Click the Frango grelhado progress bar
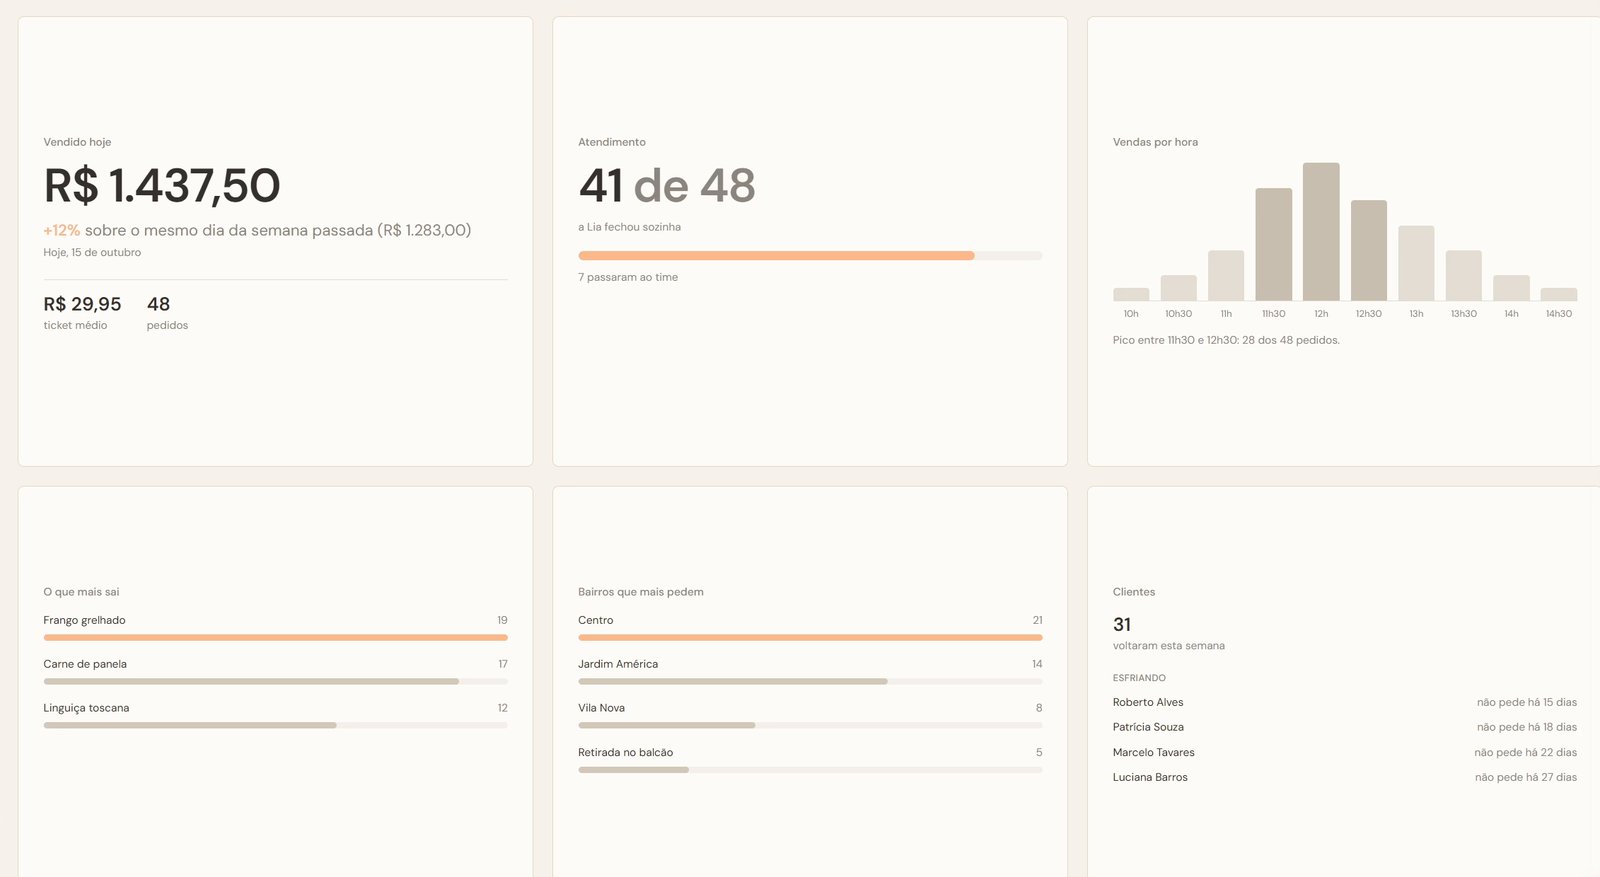The width and height of the screenshot is (1600, 877). point(275,637)
